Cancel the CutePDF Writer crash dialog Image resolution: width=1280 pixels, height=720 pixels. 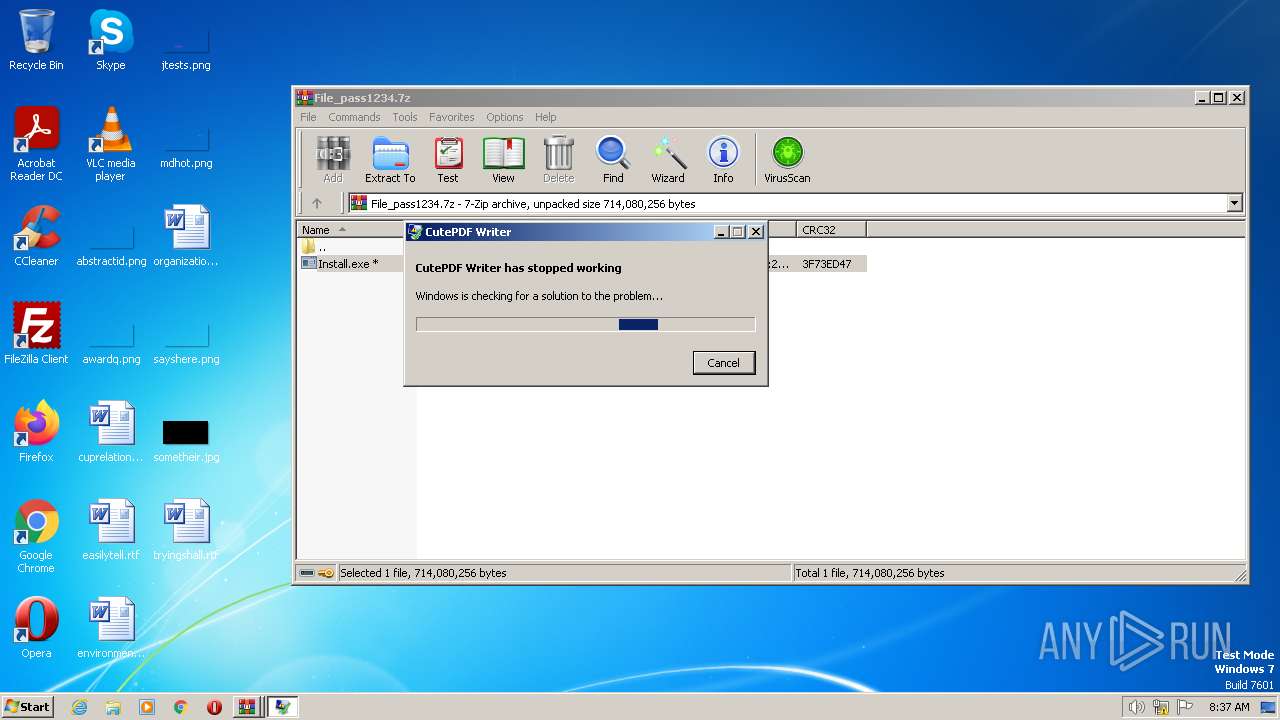click(724, 363)
